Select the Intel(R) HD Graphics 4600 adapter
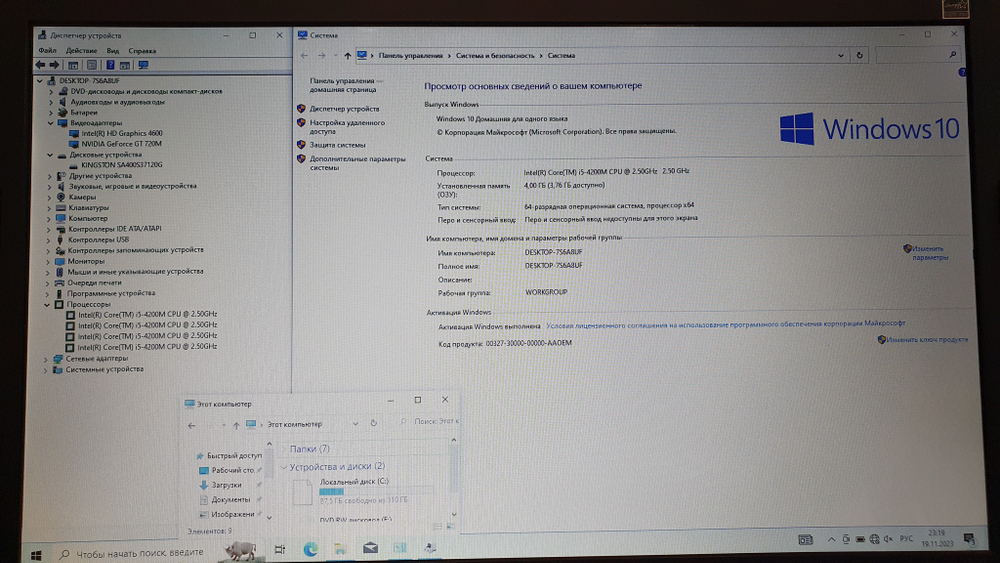 click(122, 133)
